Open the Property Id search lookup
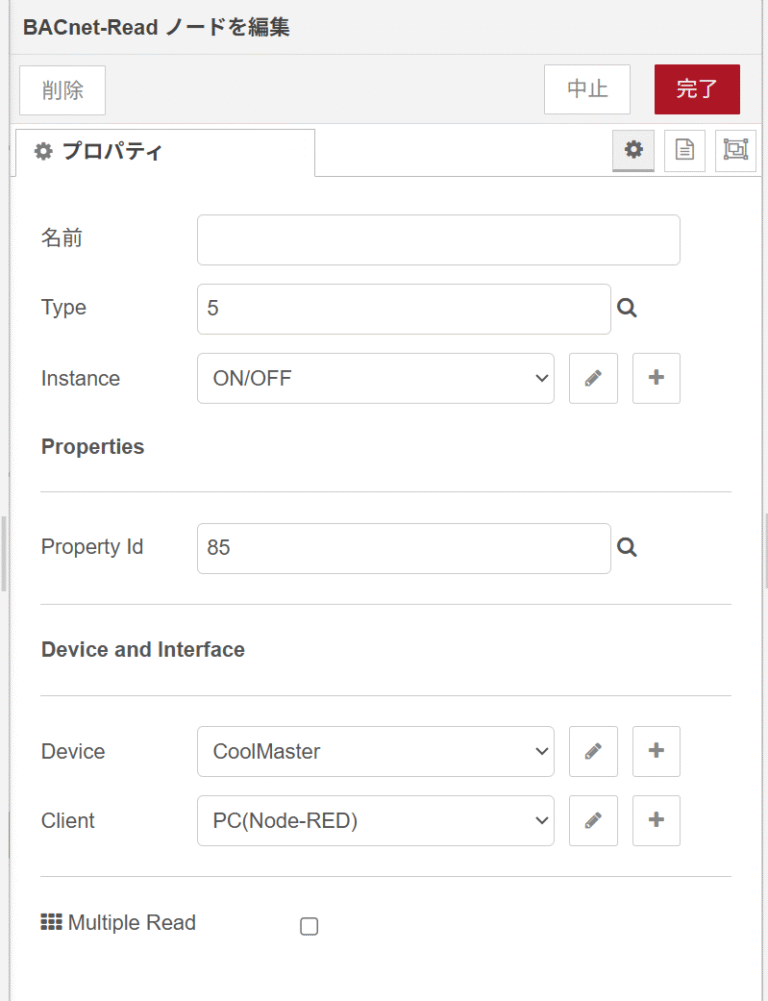768x1001 pixels. click(x=627, y=547)
